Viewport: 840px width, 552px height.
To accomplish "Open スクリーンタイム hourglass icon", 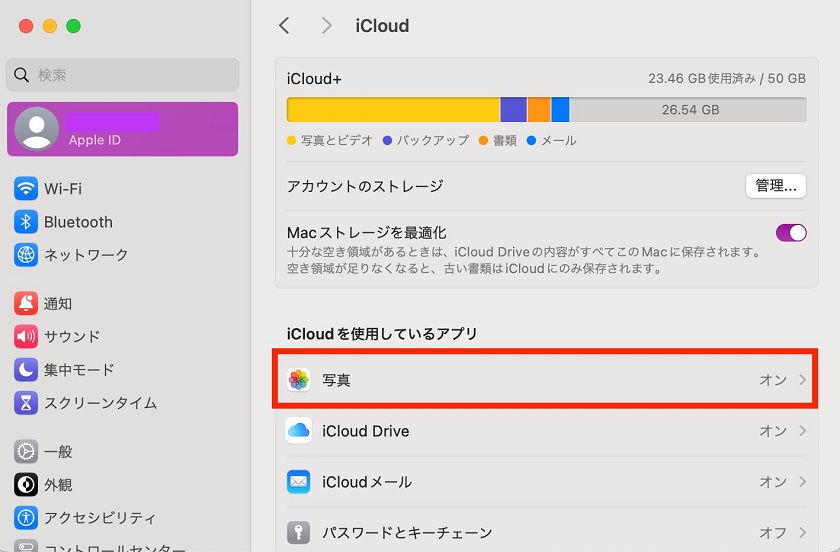I will [26, 403].
